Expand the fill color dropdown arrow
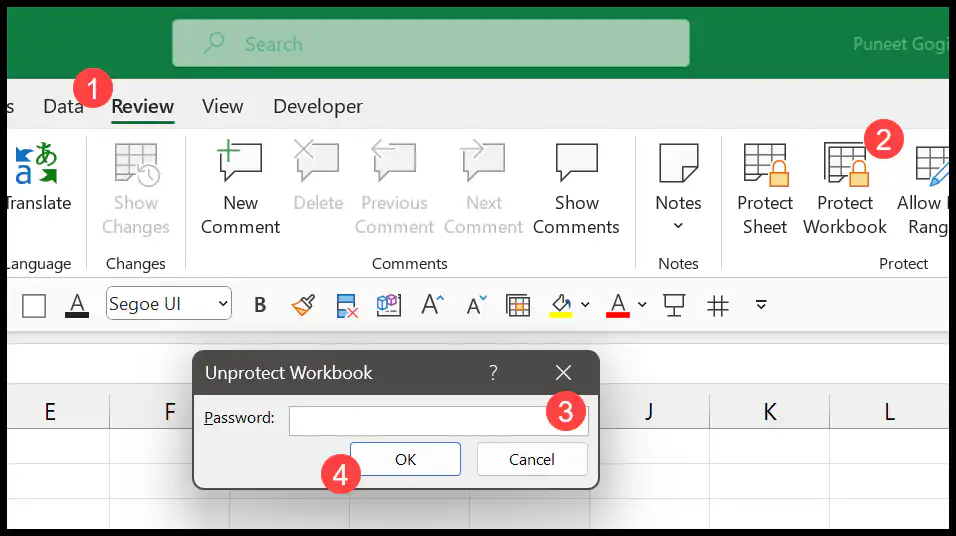This screenshot has height=536, width=956. click(x=585, y=304)
